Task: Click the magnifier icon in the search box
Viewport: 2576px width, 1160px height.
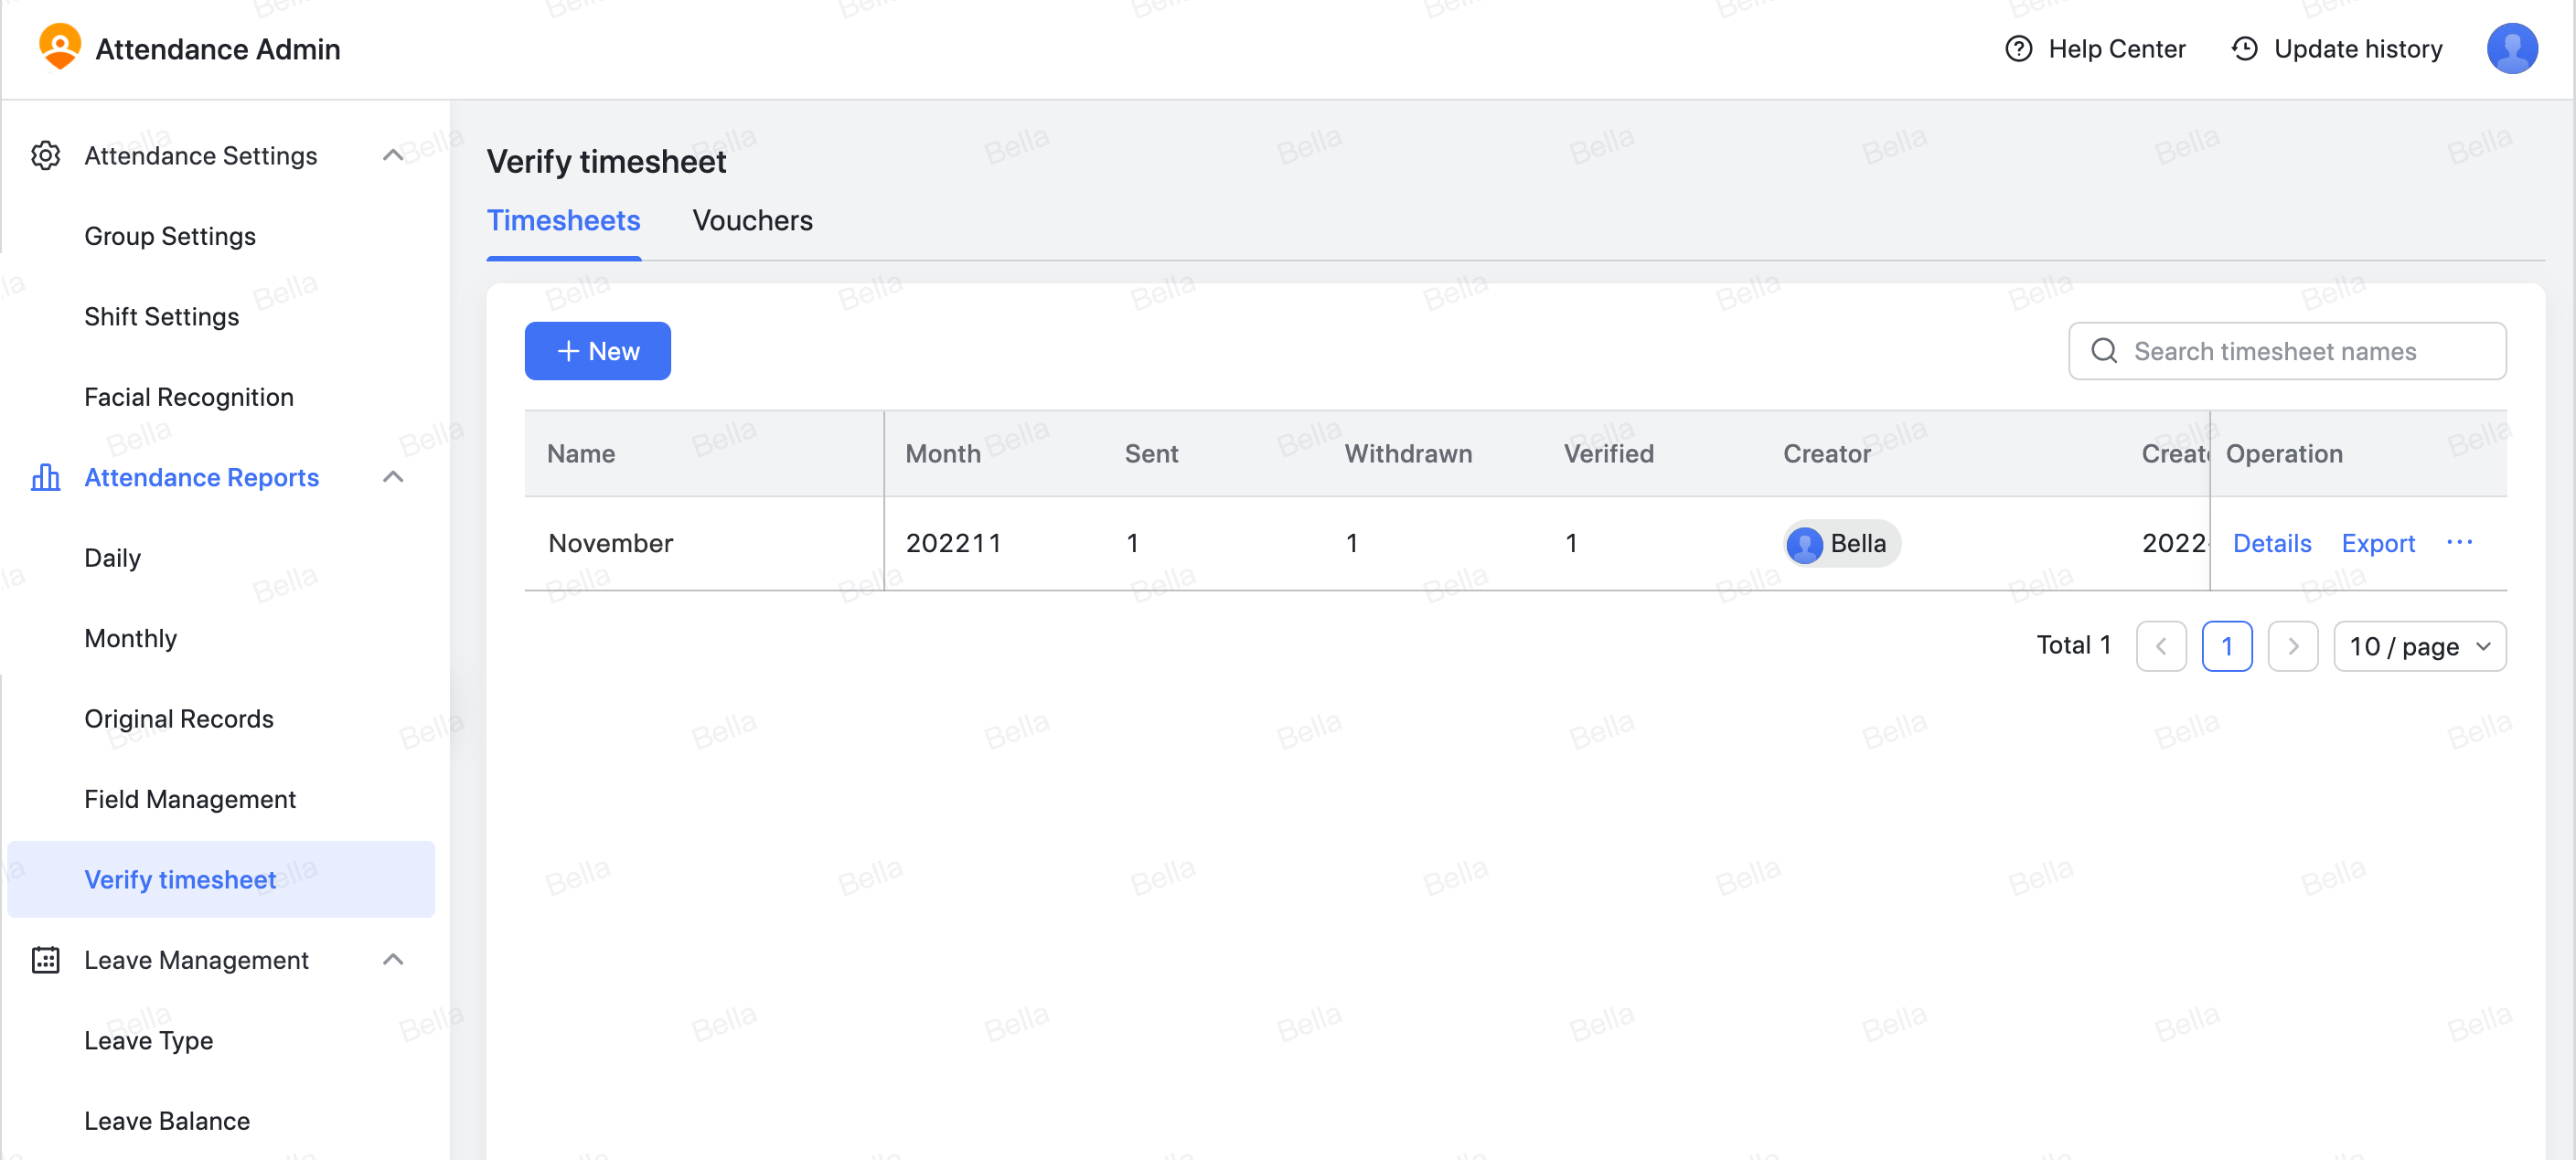Action: (x=2104, y=351)
